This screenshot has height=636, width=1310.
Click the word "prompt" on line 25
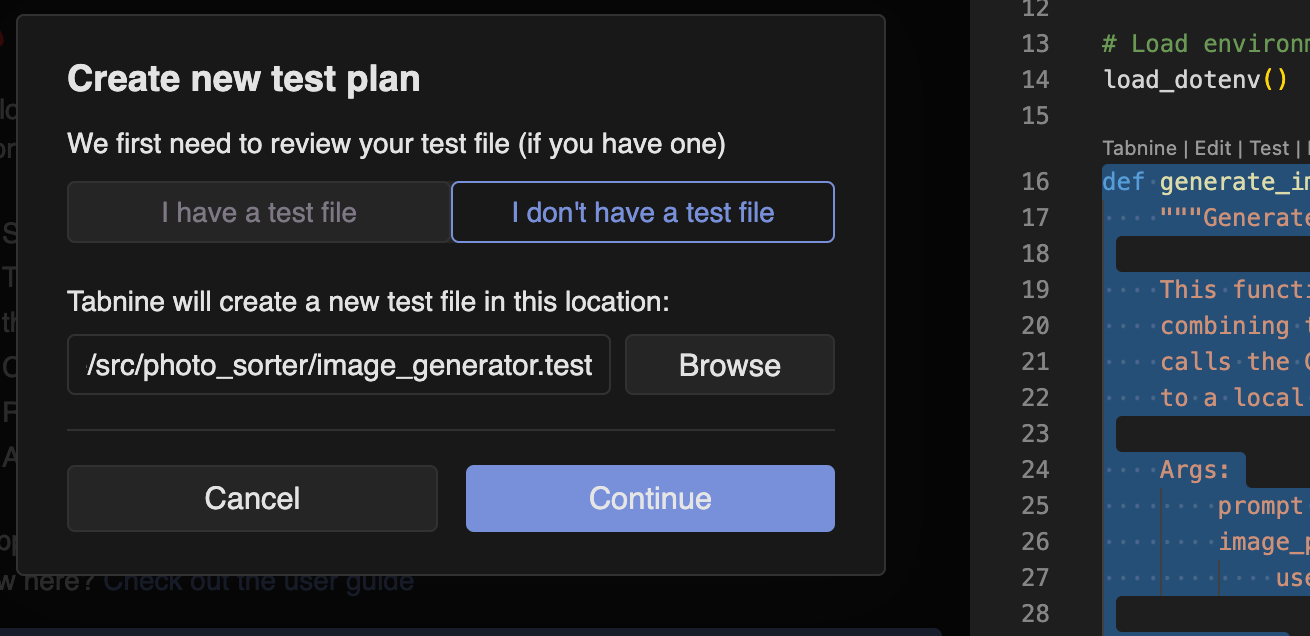[1260, 505]
